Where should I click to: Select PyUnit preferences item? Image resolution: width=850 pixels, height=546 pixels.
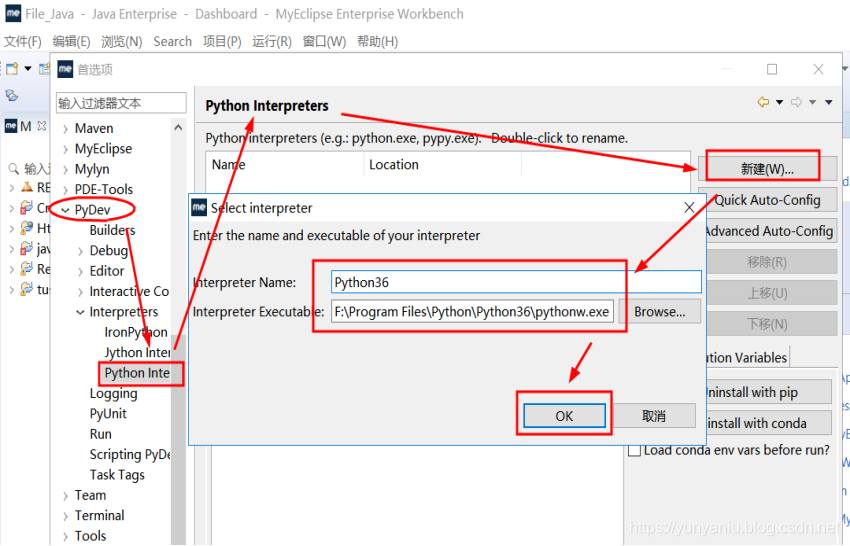click(108, 414)
